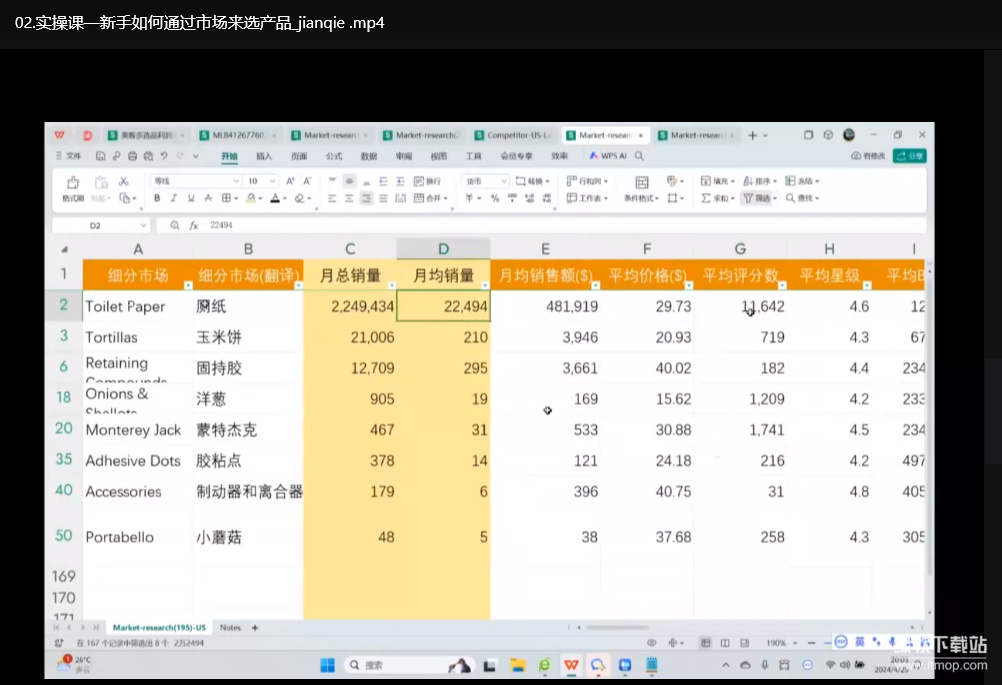Toggle underline U formatting
The image size is (1002, 685).
tap(192, 198)
